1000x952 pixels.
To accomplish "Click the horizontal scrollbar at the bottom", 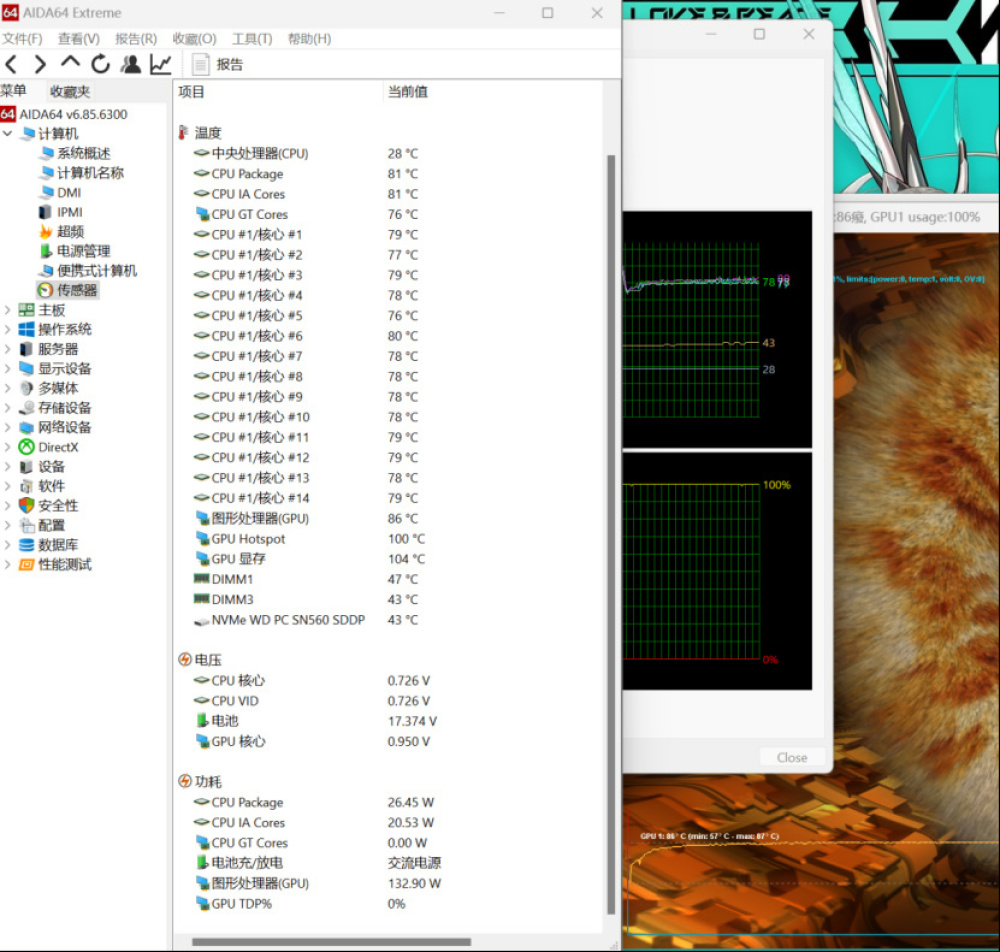I will [330, 942].
